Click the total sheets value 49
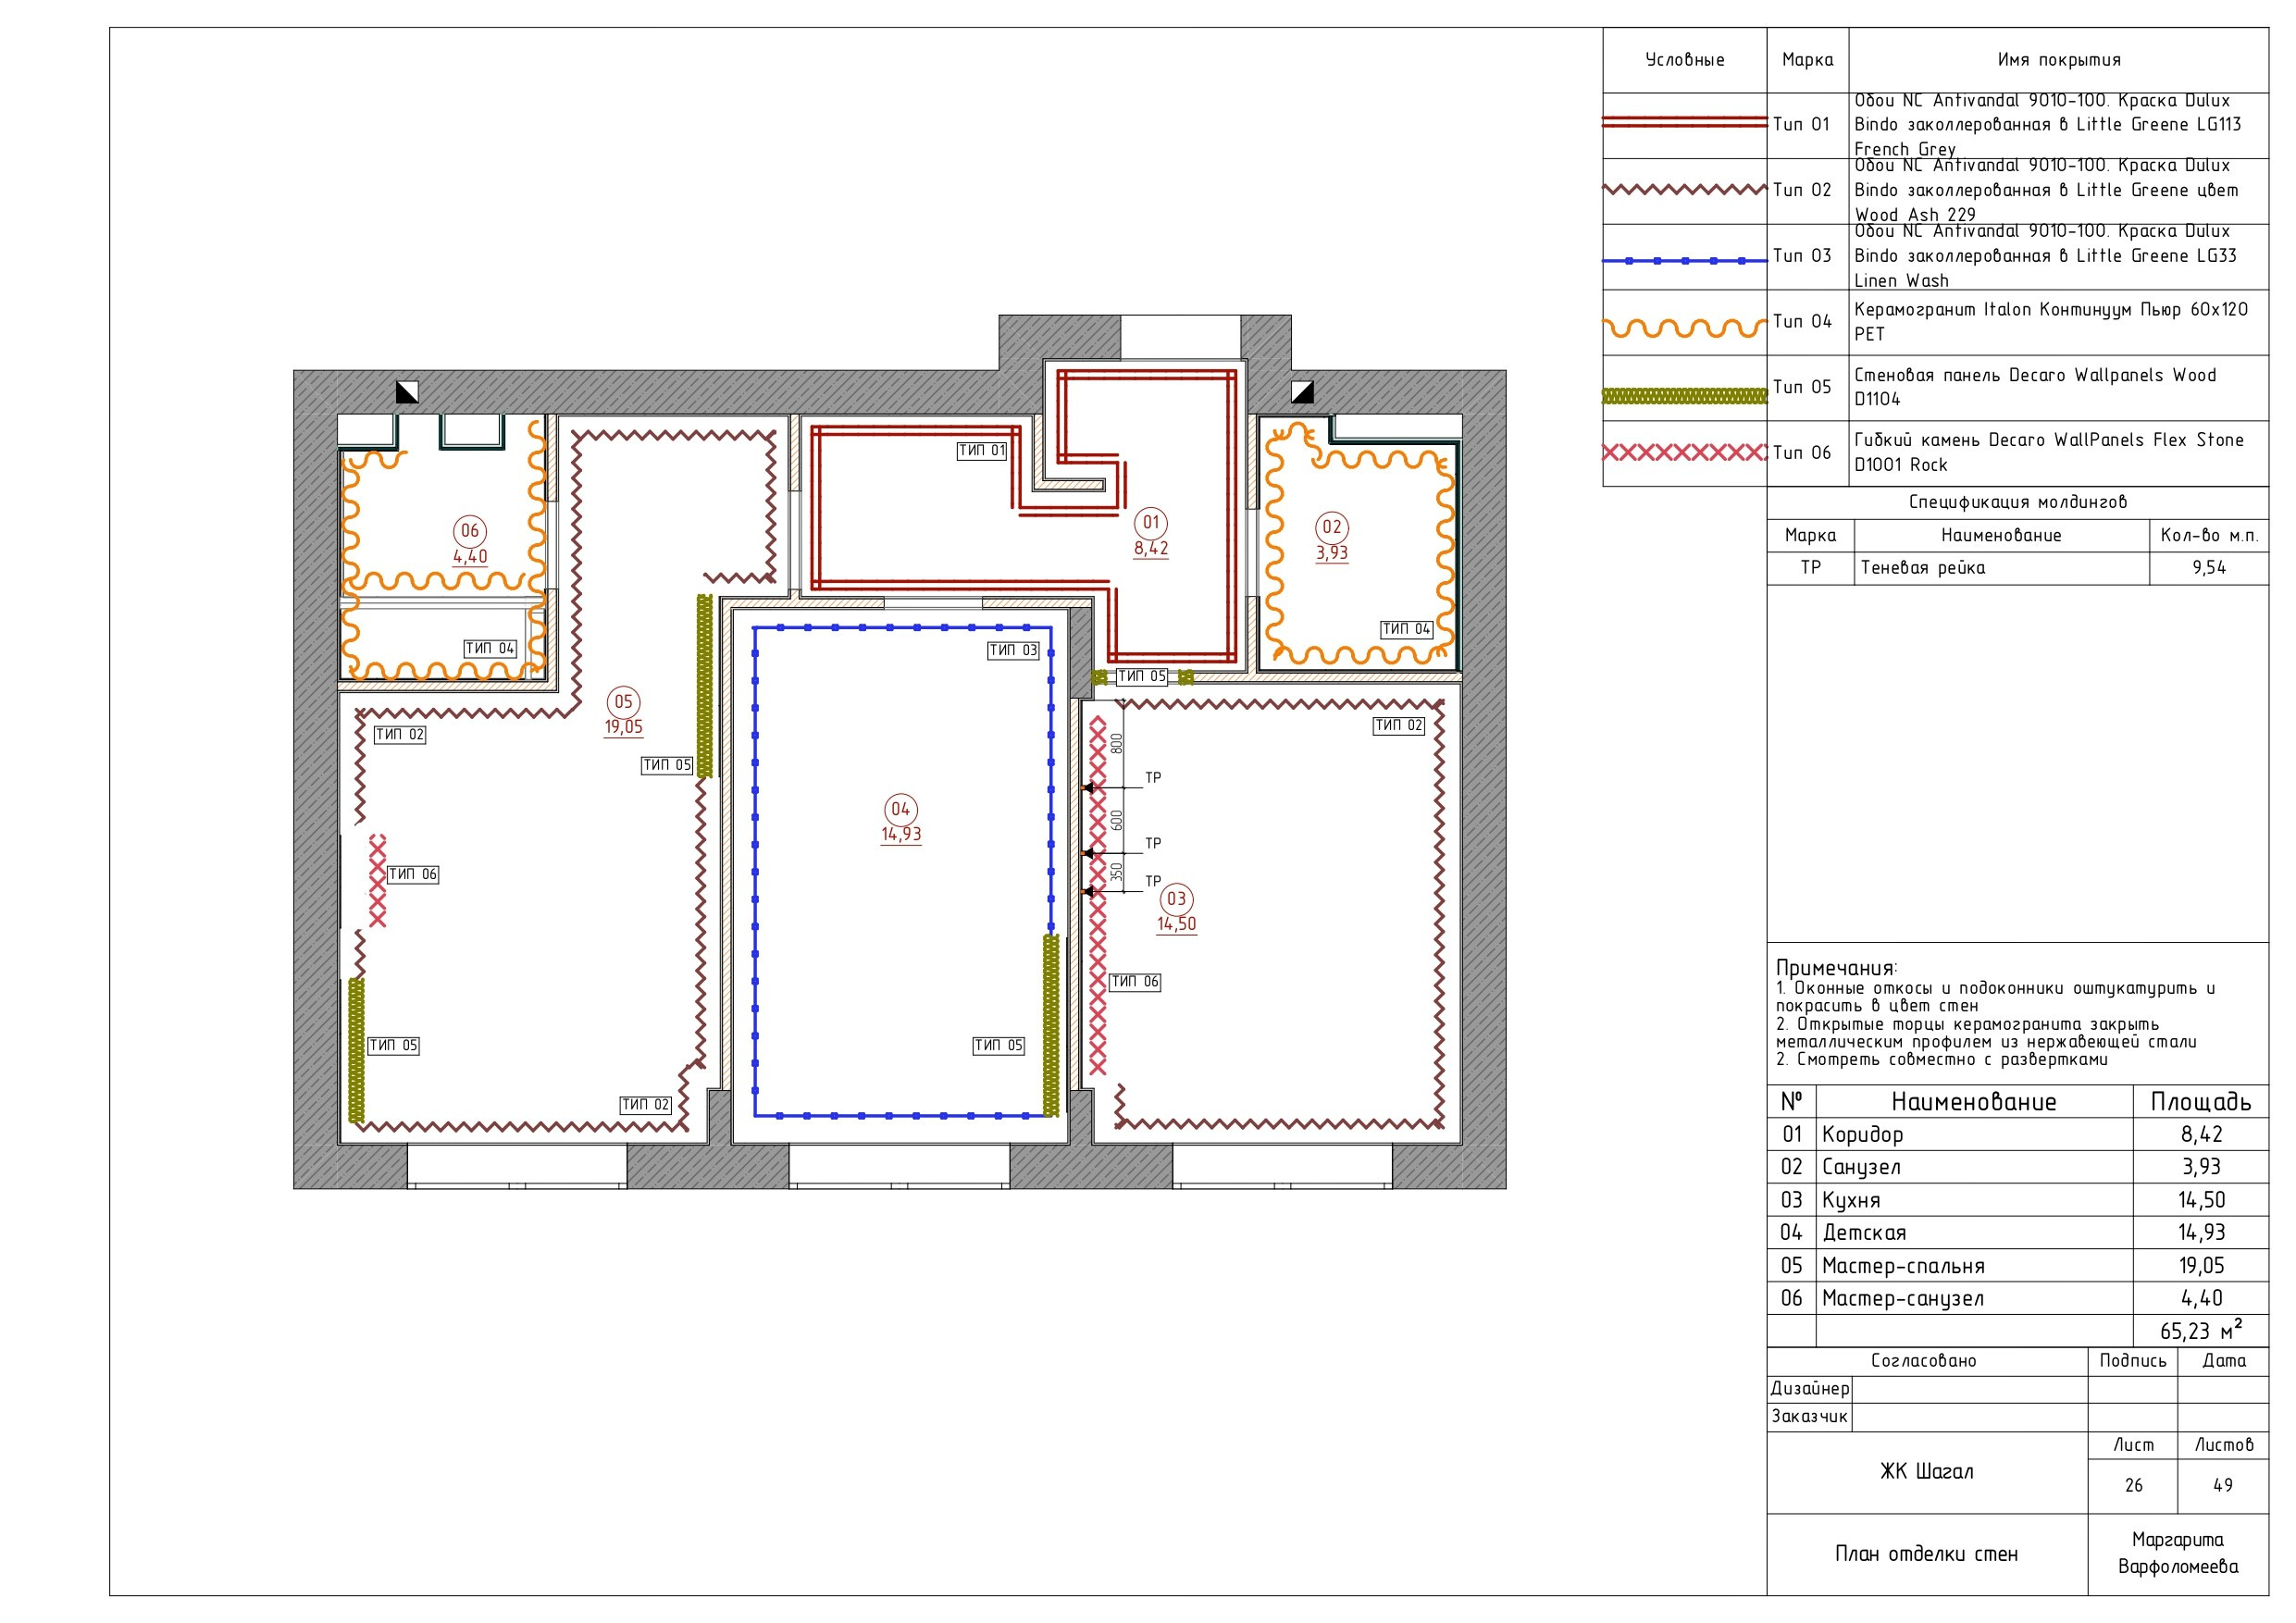The height and width of the screenshot is (1623, 2296). coord(2223,1485)
